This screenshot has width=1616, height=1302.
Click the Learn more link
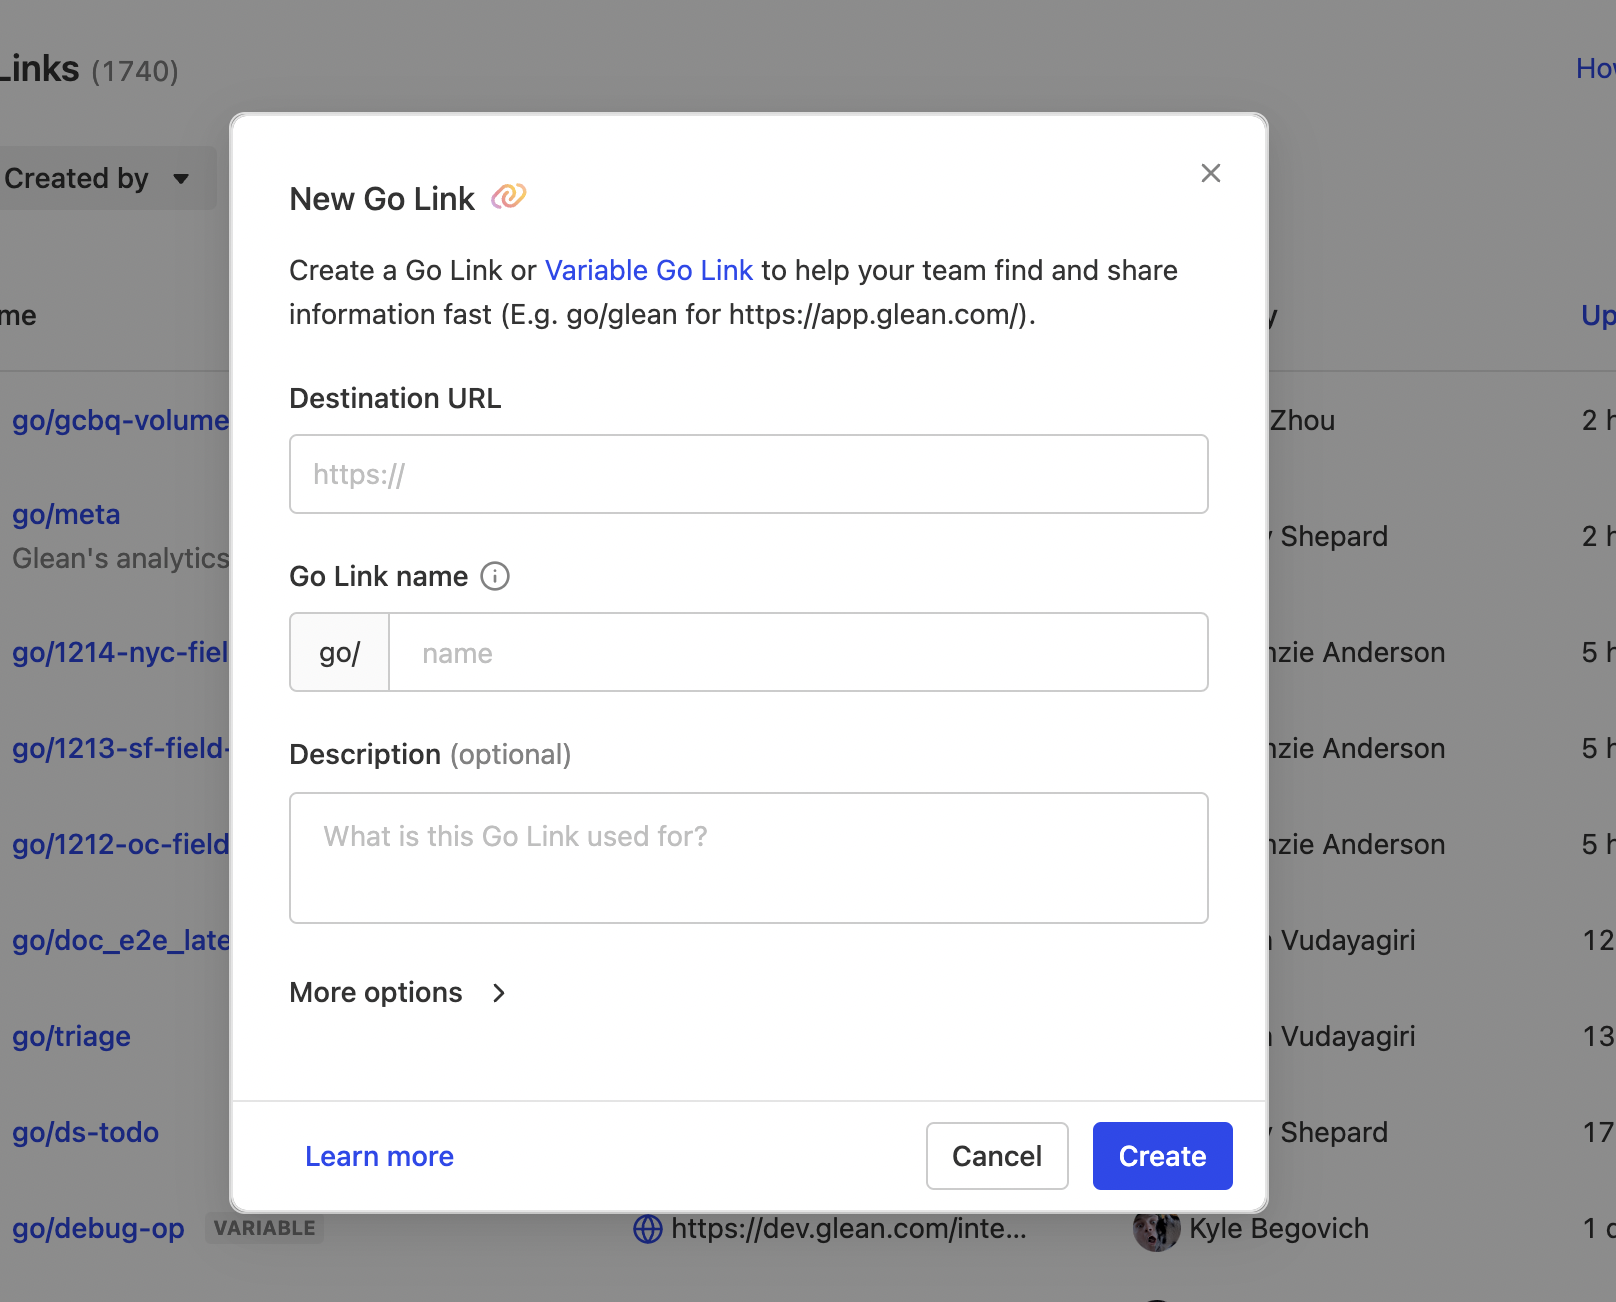coord(379,1156)
